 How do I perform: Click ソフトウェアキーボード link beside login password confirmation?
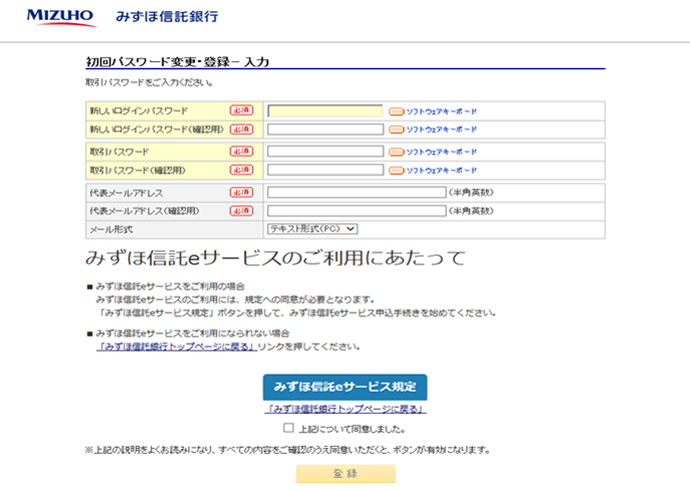point(441,130)
